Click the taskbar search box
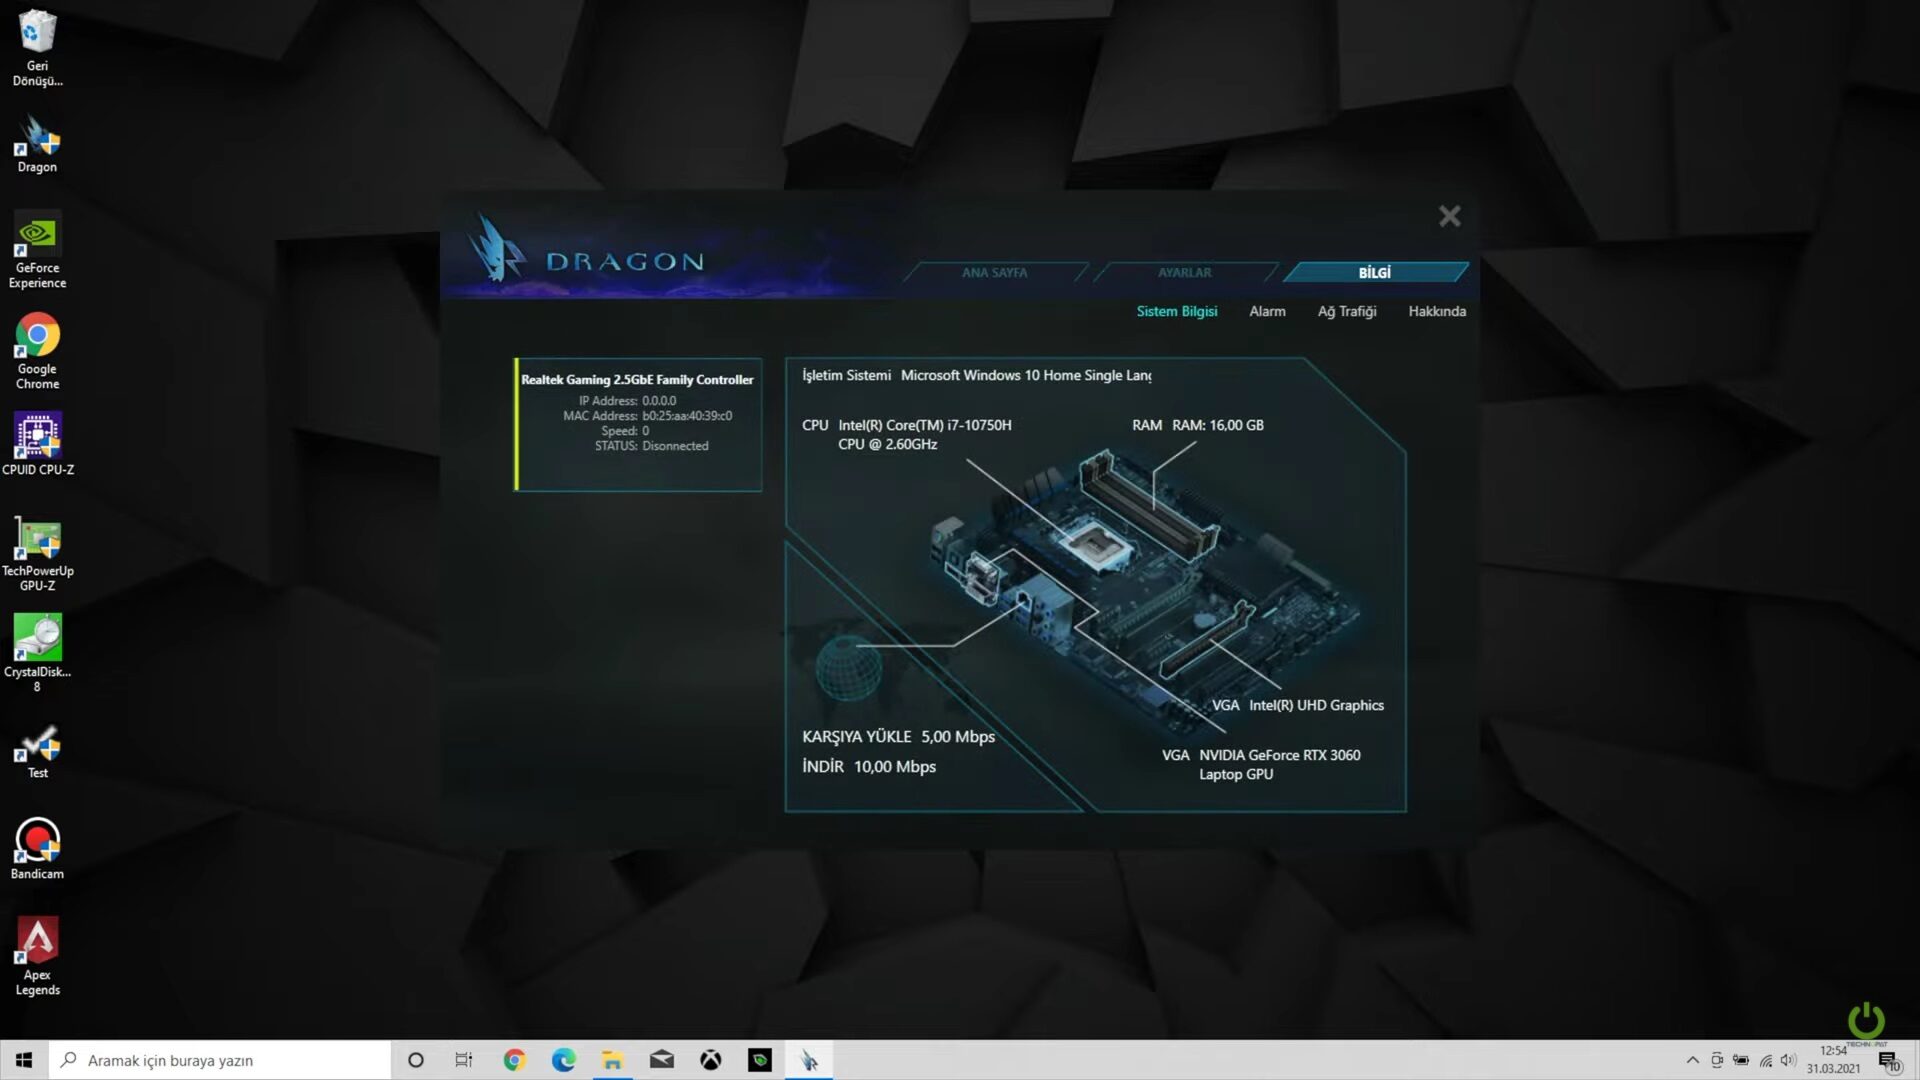1920x1080 pixels. pyautogui.click(x=220, y=1060)
